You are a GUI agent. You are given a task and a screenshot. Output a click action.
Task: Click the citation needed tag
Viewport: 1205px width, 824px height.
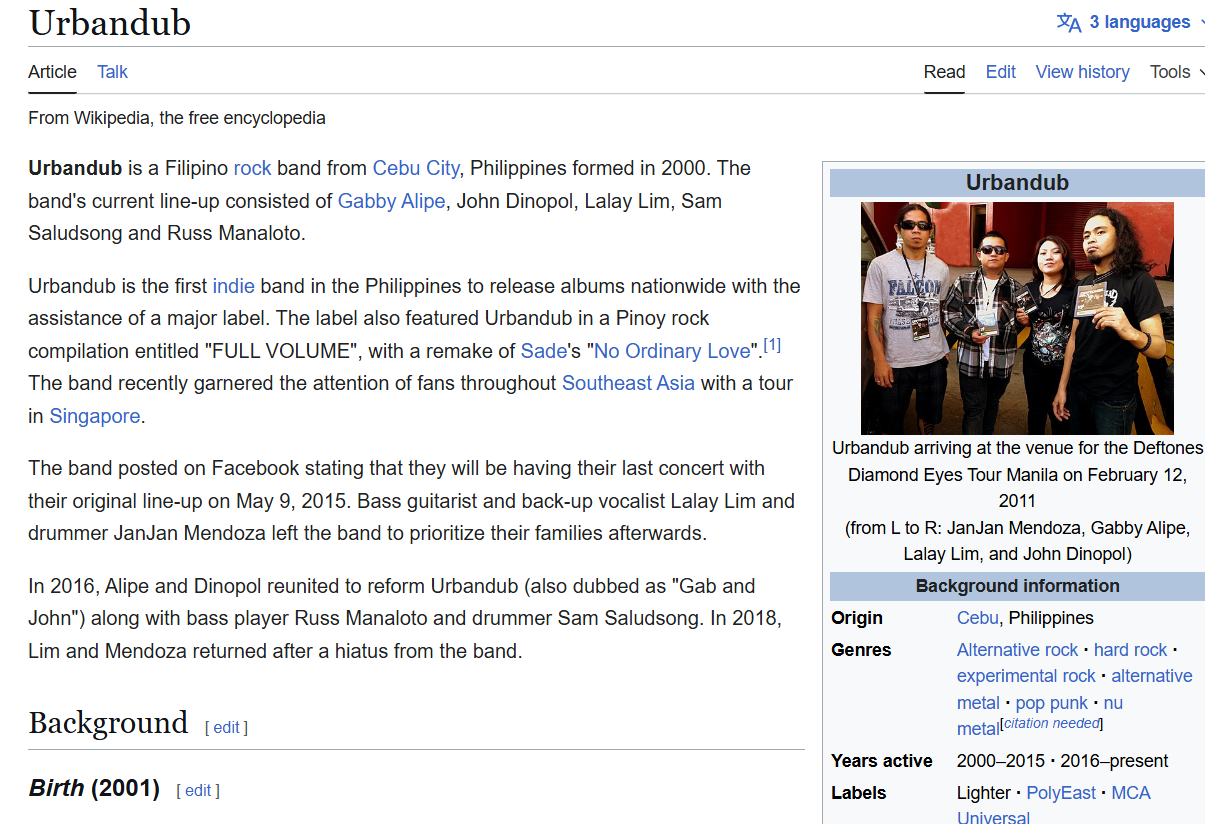coord(1051,723)
